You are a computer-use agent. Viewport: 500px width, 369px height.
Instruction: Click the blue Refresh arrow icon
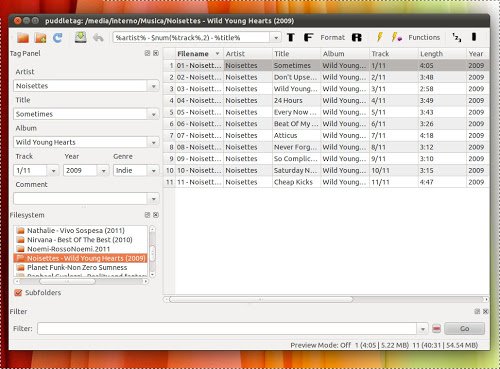(x=58, y=38)
